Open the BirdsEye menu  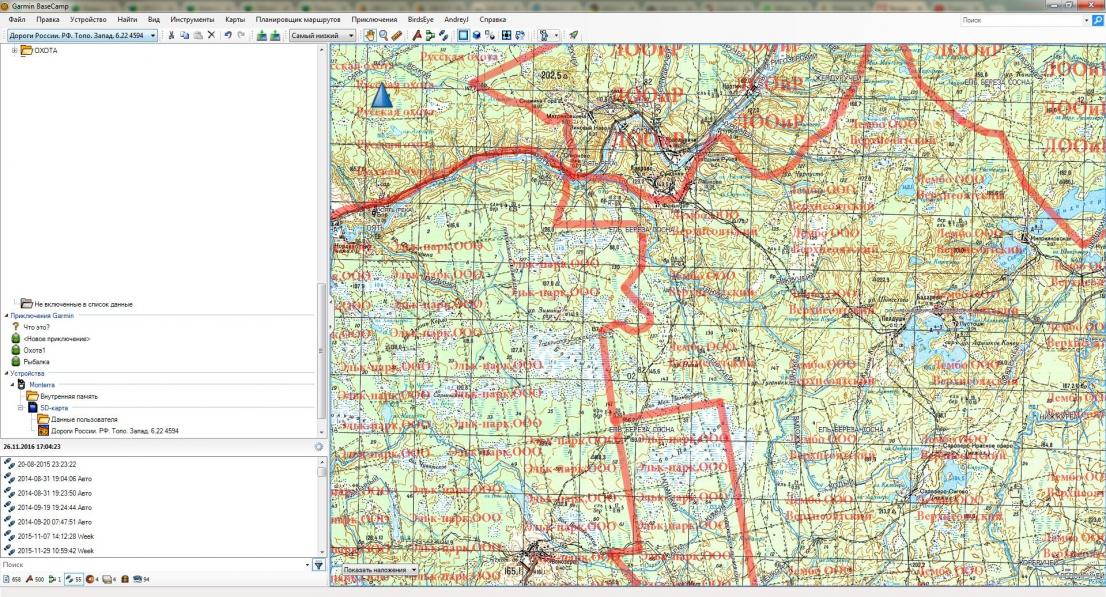(421, 19)
